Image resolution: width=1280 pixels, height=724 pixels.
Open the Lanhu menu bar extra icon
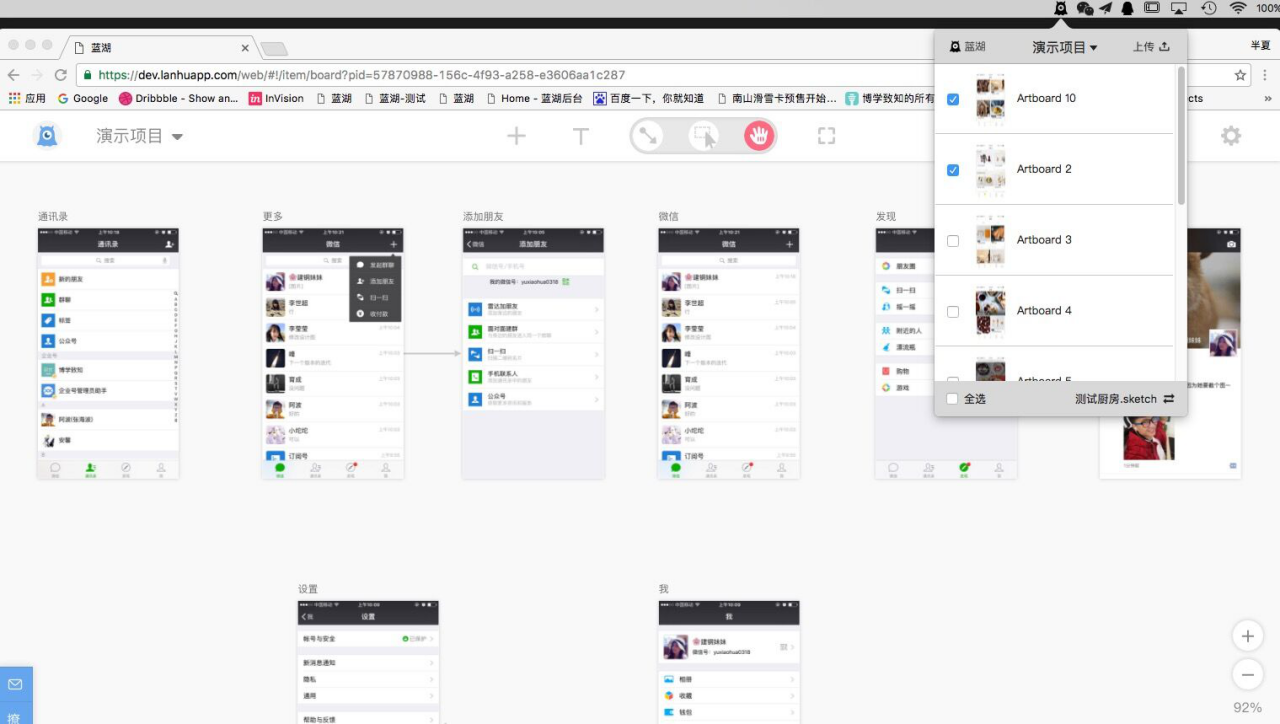tap(1060, 8)
